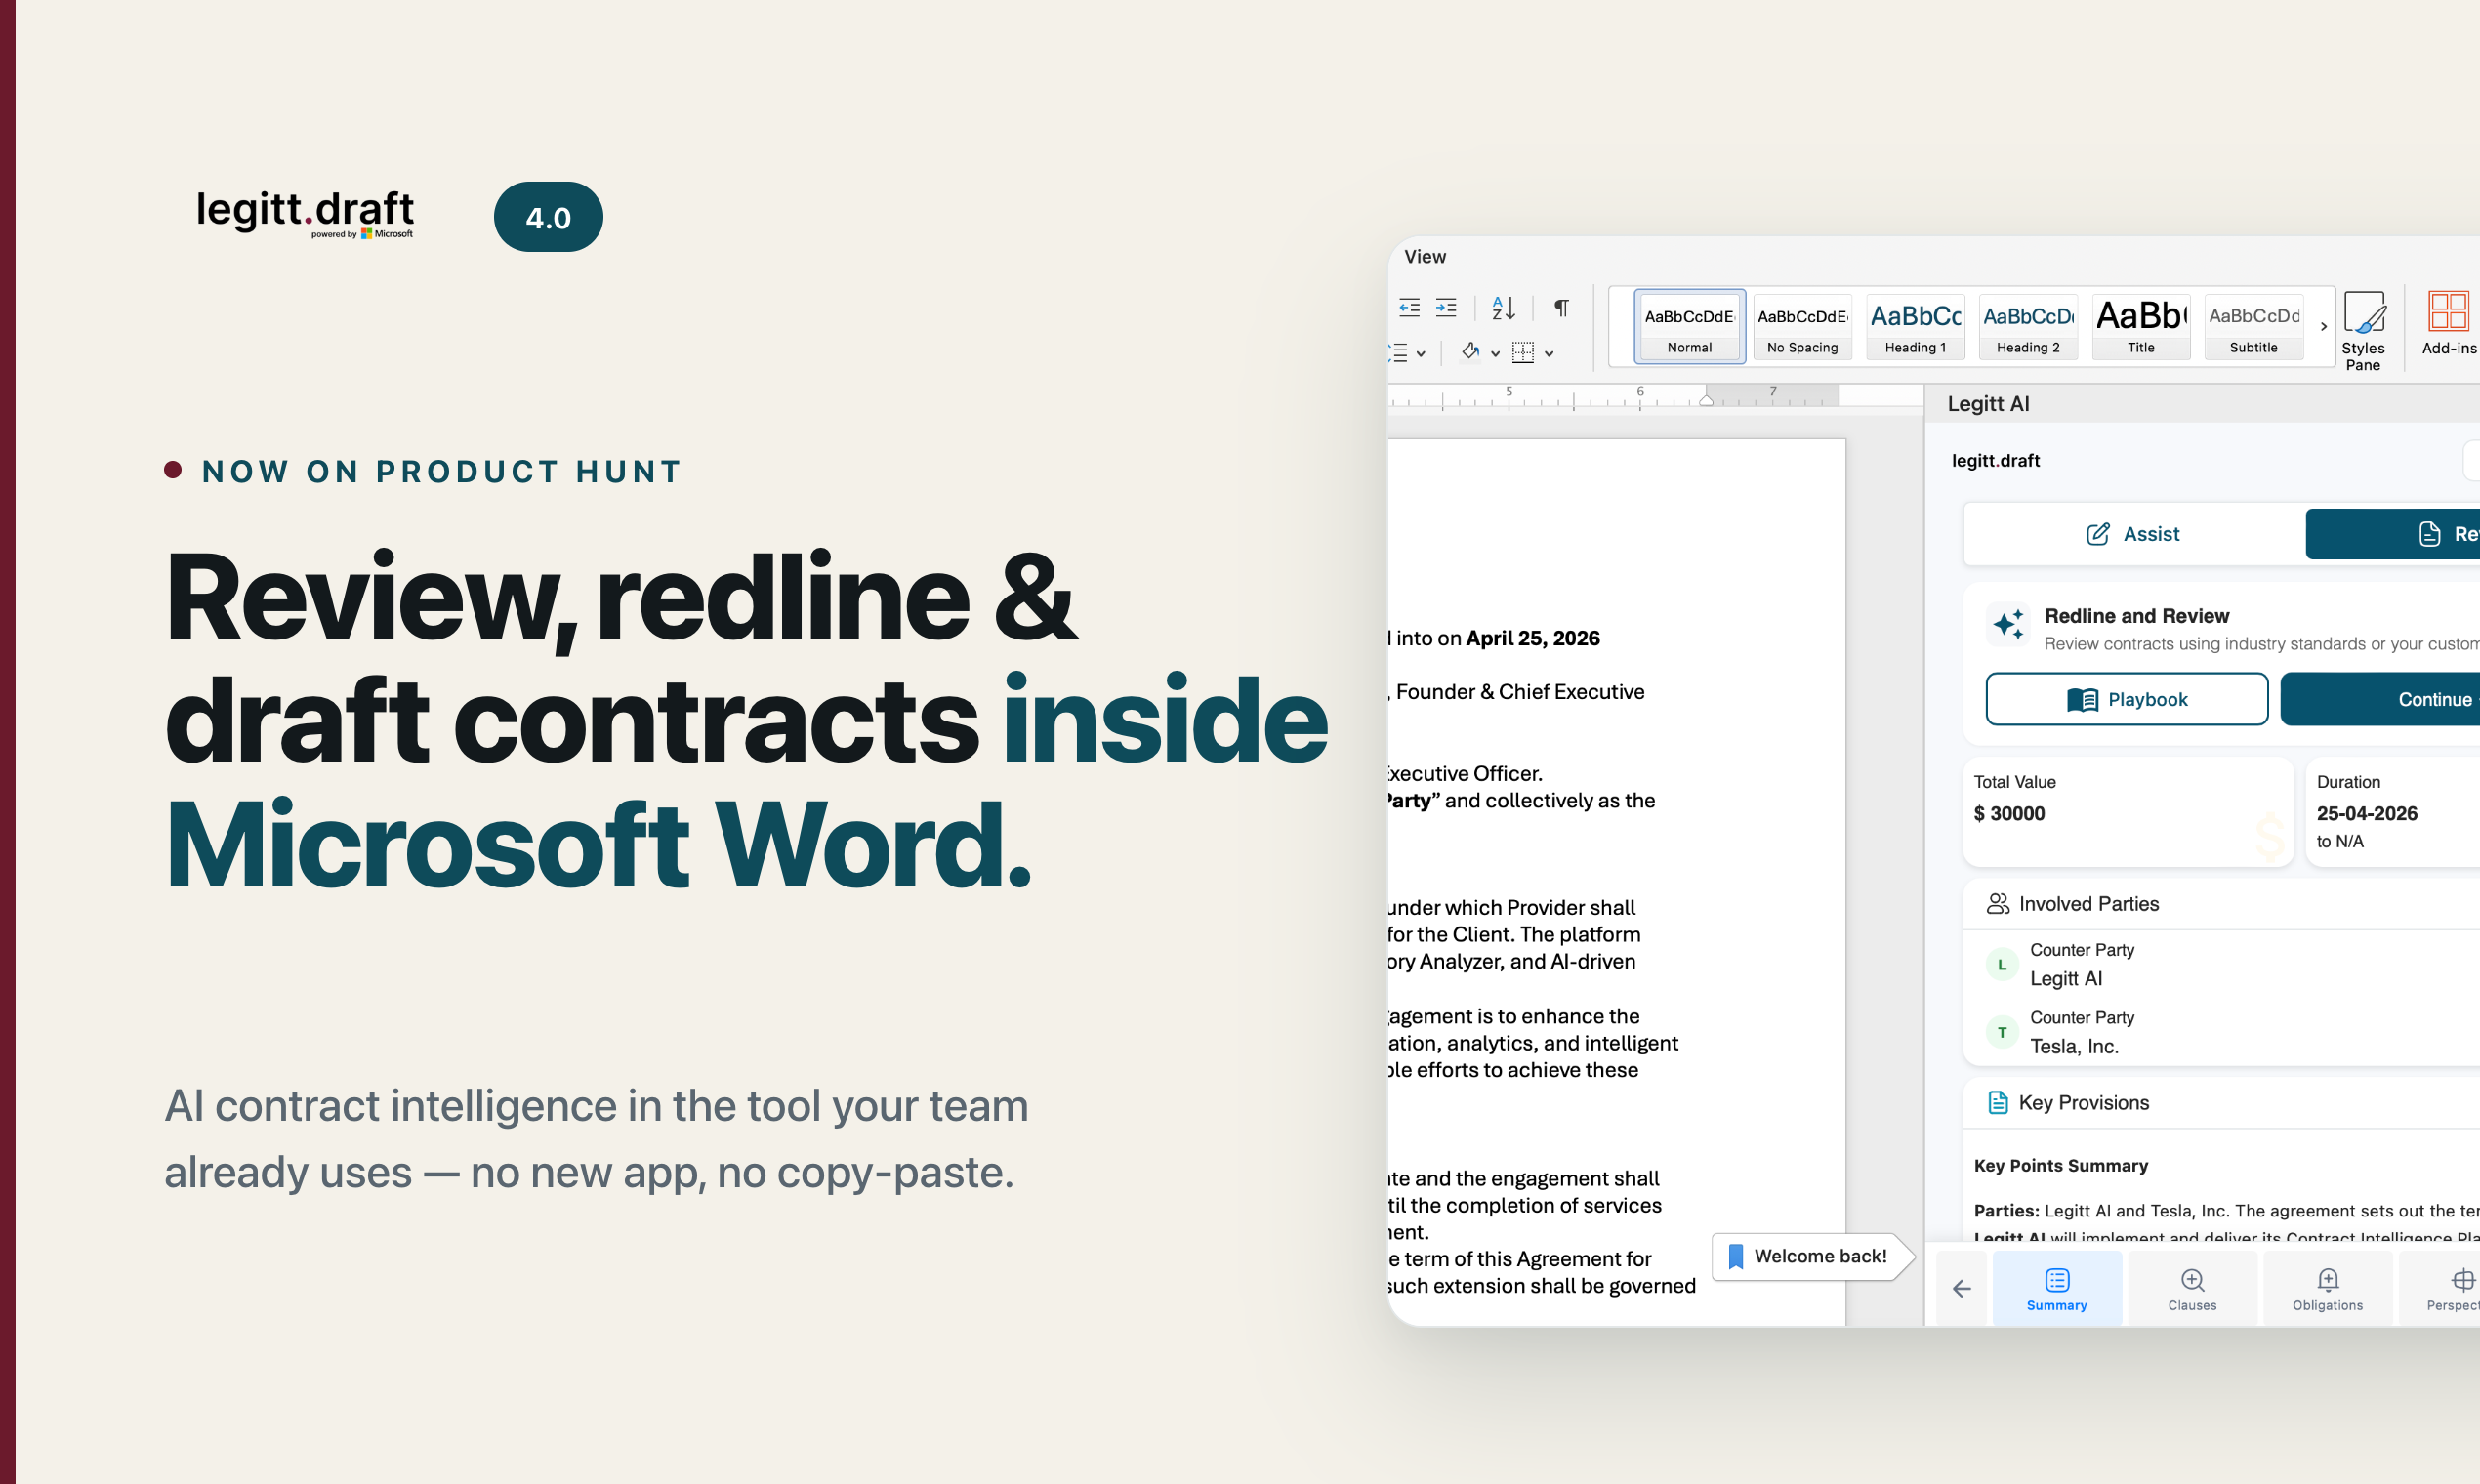The height and width of the screenshot is (1484, 2480).
Task: Apply the Subtitle style
Action: click(2254, 327)
